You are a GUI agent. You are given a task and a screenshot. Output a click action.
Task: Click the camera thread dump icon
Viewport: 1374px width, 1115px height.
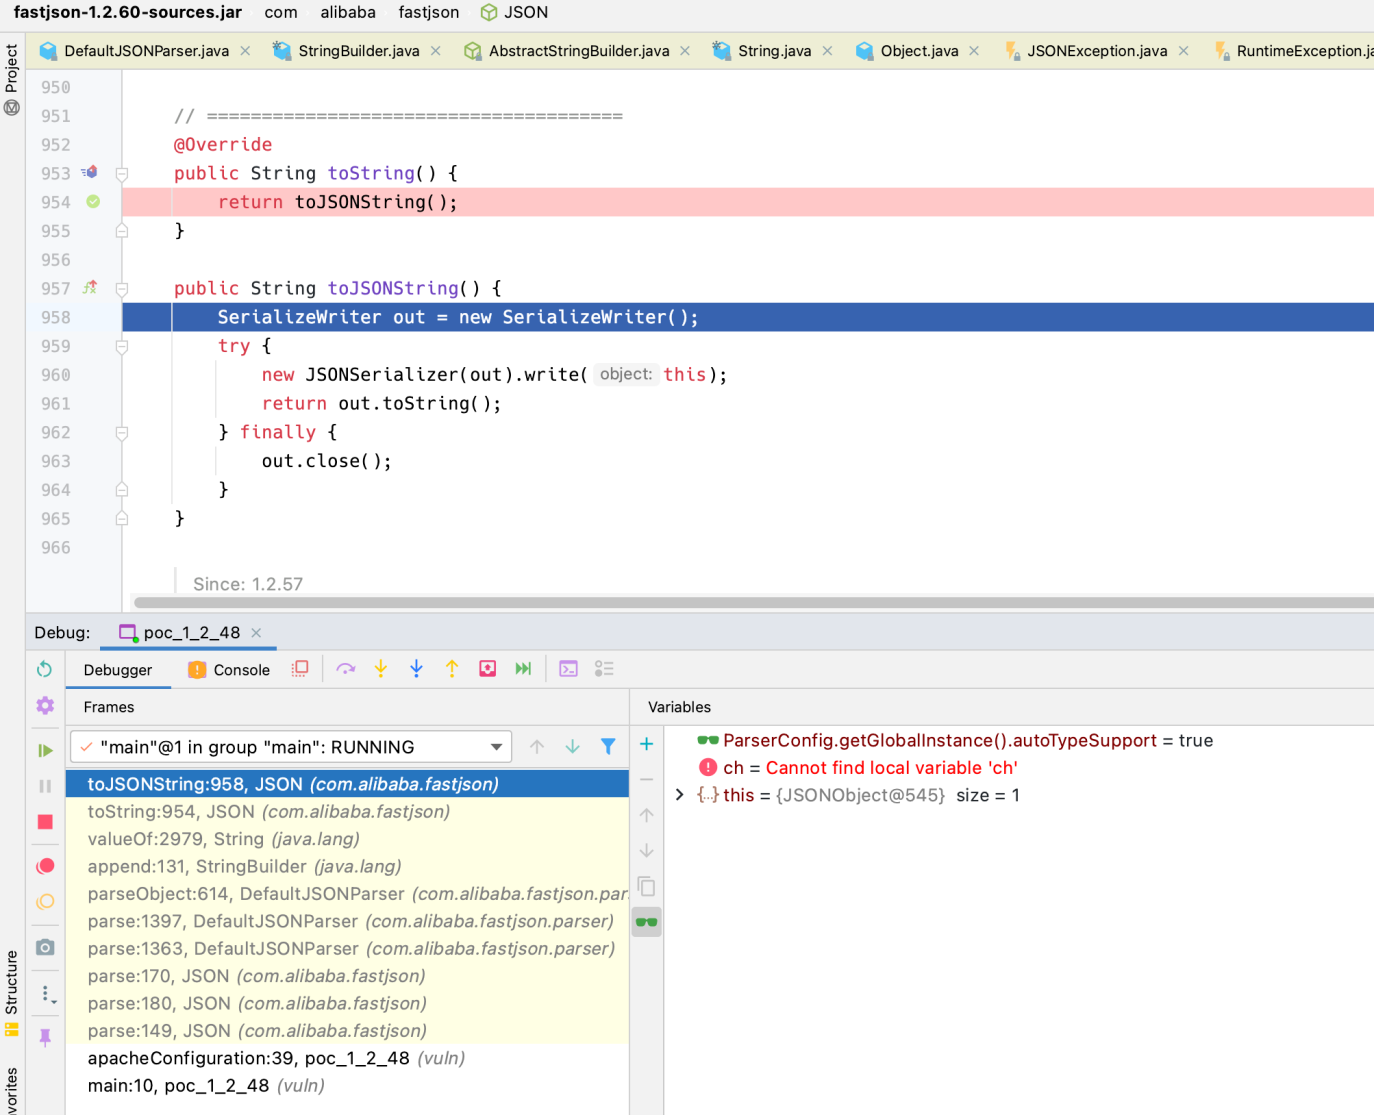(45, 947)
